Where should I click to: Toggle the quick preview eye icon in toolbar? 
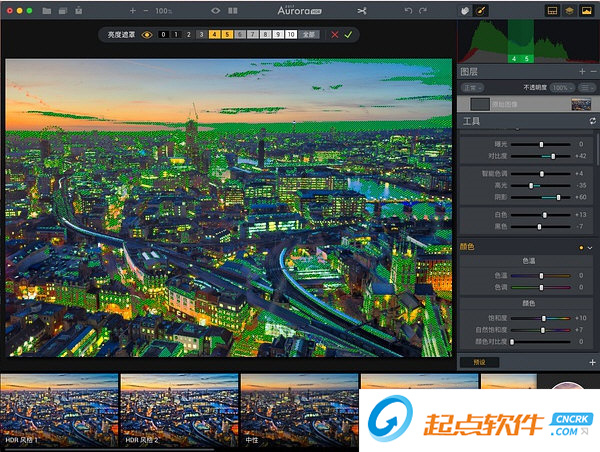pos(216,11)
